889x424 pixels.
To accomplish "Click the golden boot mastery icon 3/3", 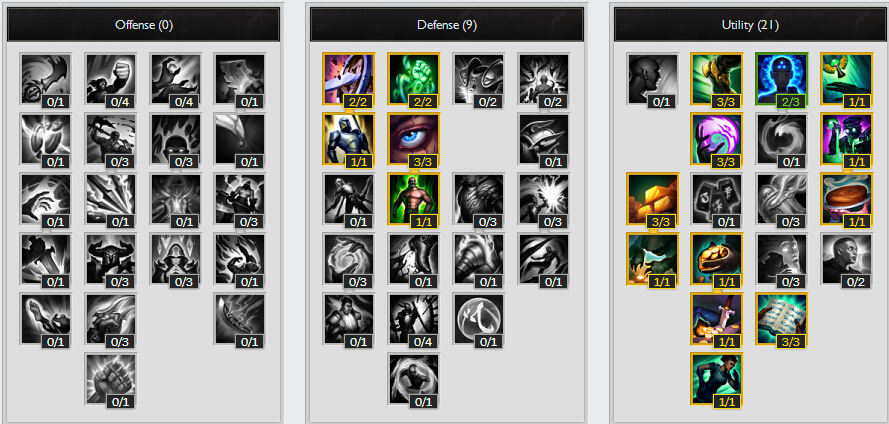I will point(717,79).
